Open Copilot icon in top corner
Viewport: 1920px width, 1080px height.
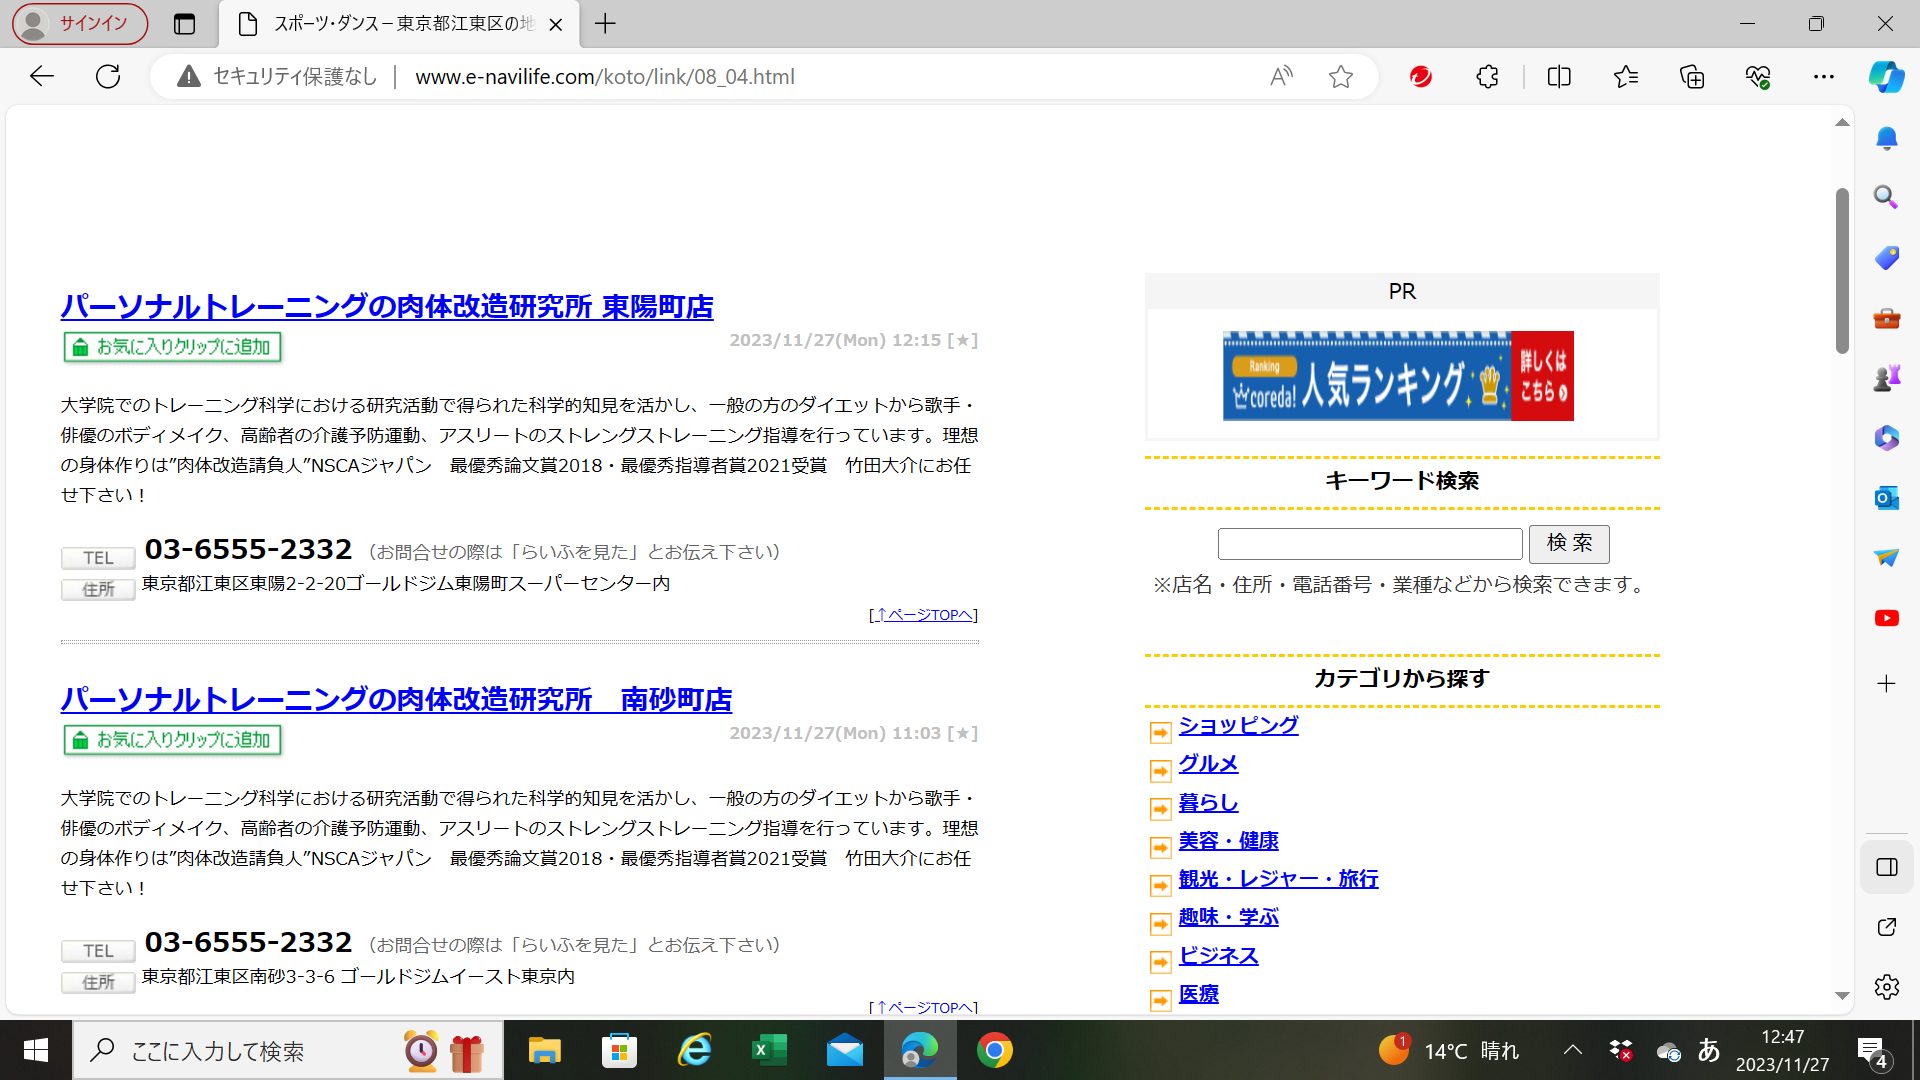pos(1886,76)
